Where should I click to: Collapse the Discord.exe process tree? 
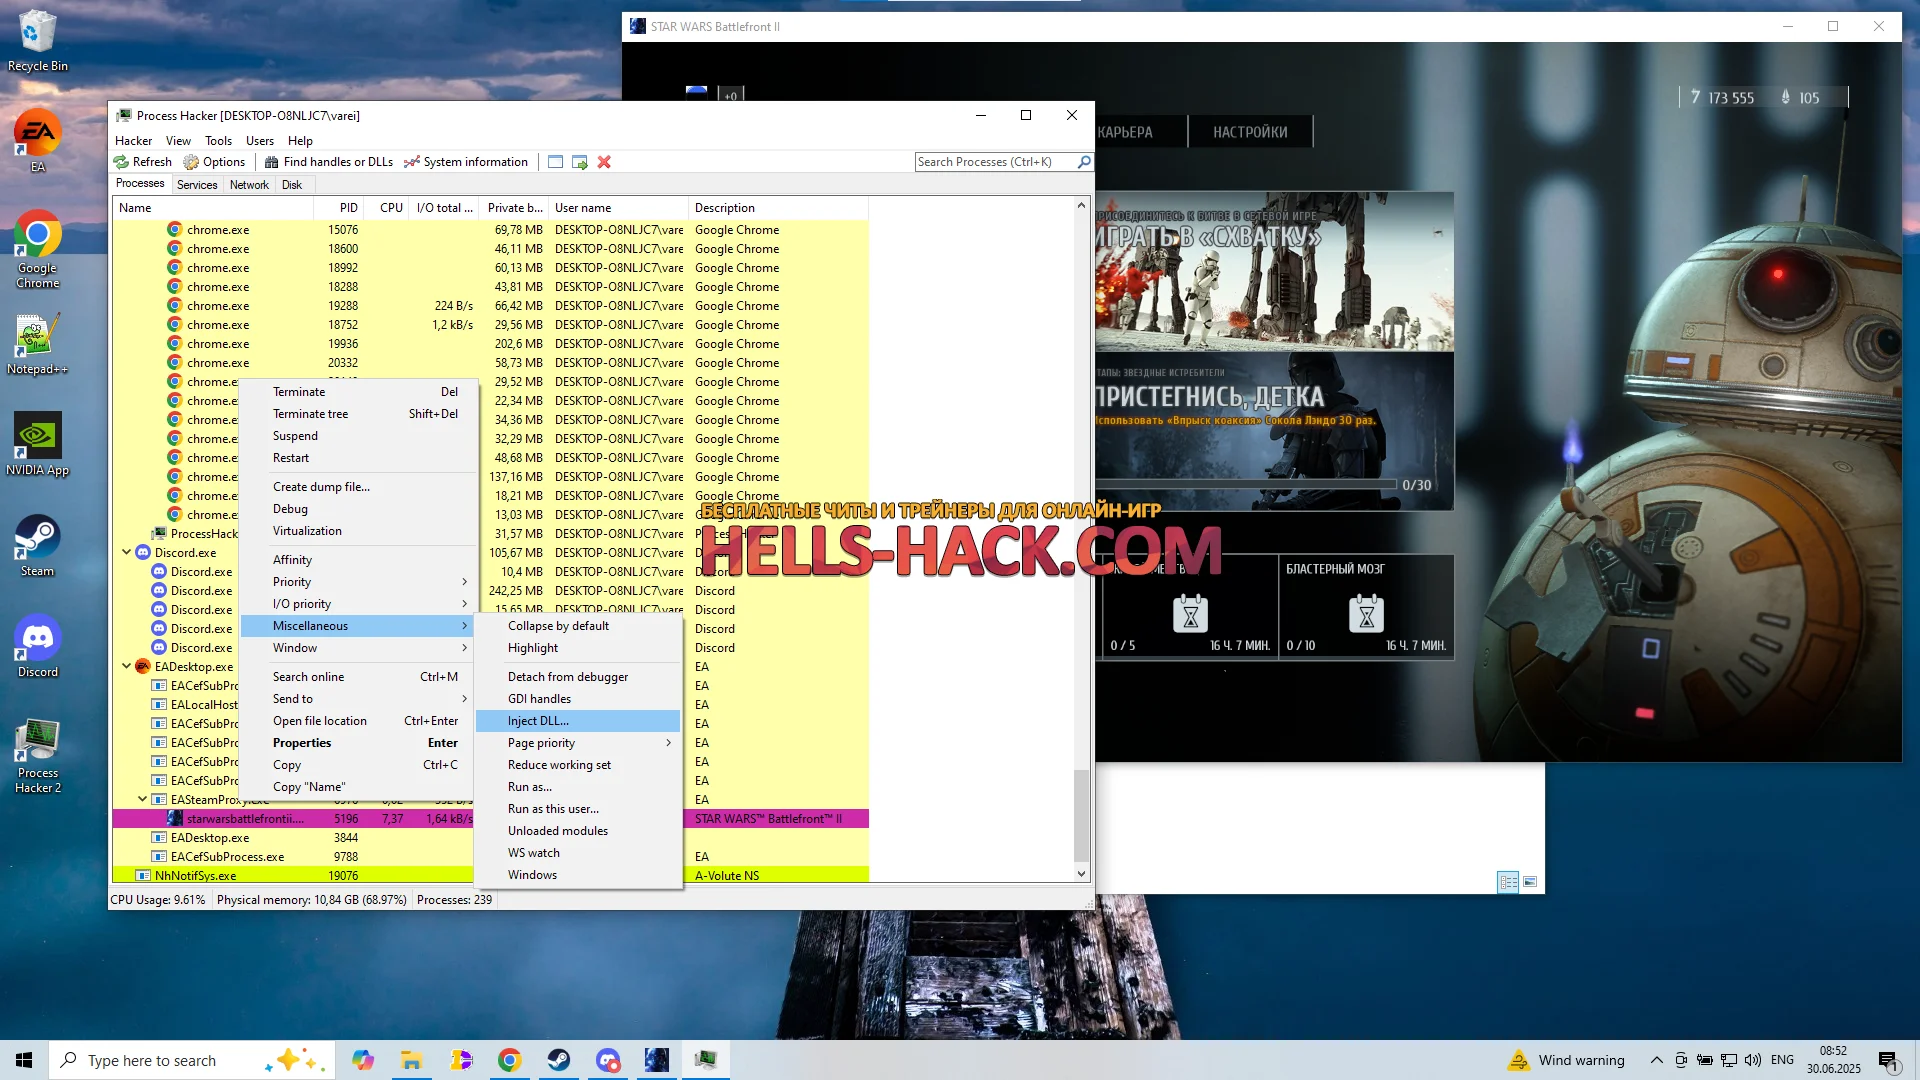coord(126,552)
